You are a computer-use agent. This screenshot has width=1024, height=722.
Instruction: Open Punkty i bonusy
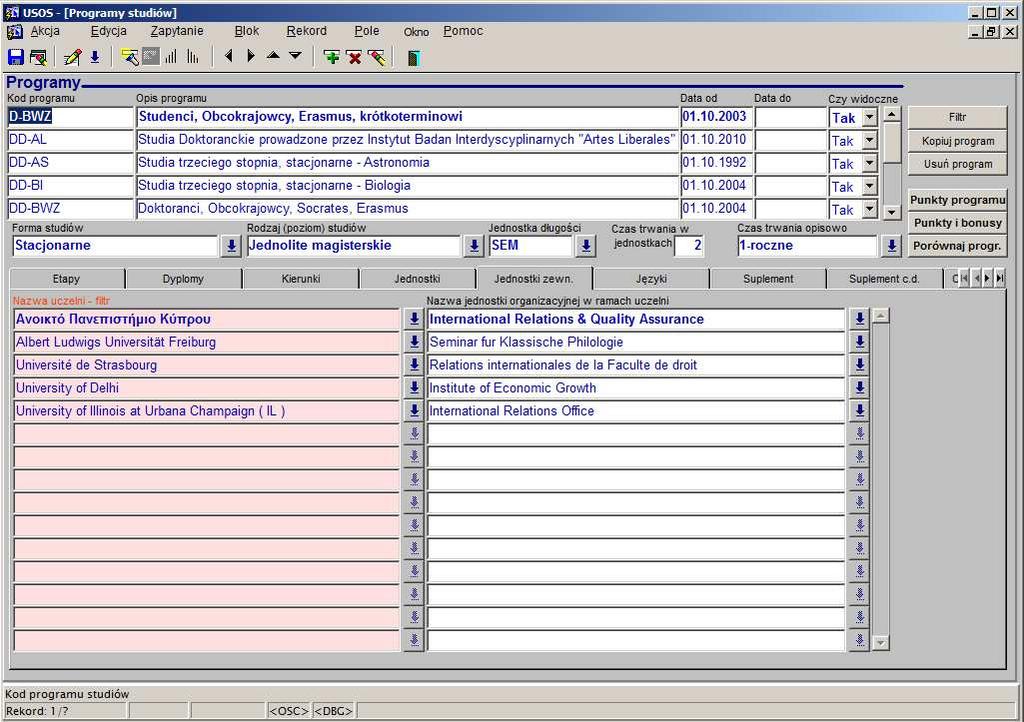(x=957, y=223)
